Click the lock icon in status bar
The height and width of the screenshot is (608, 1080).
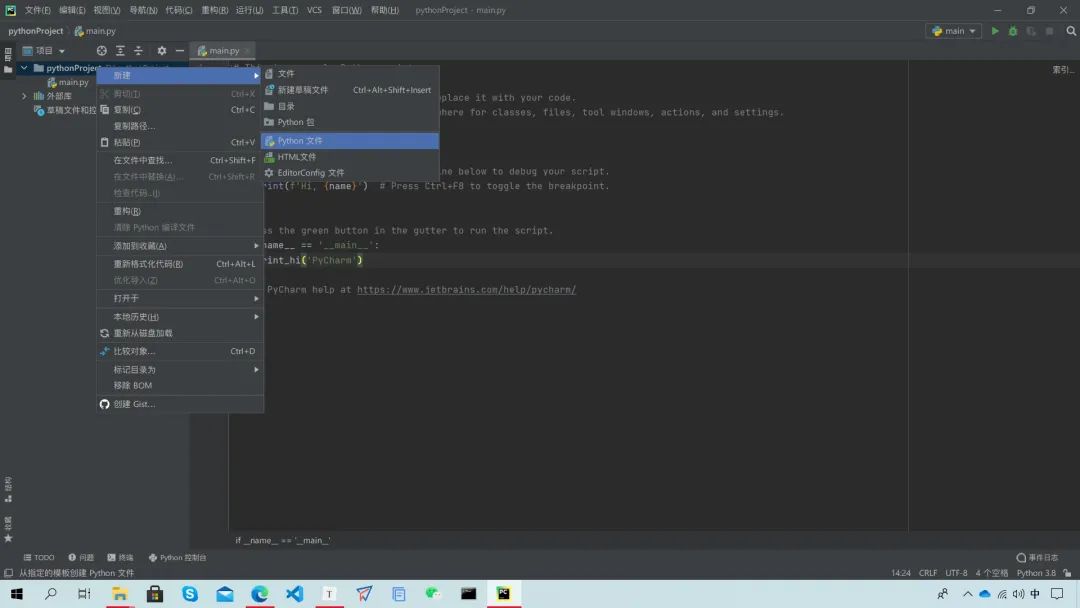tap(1067, 573)
